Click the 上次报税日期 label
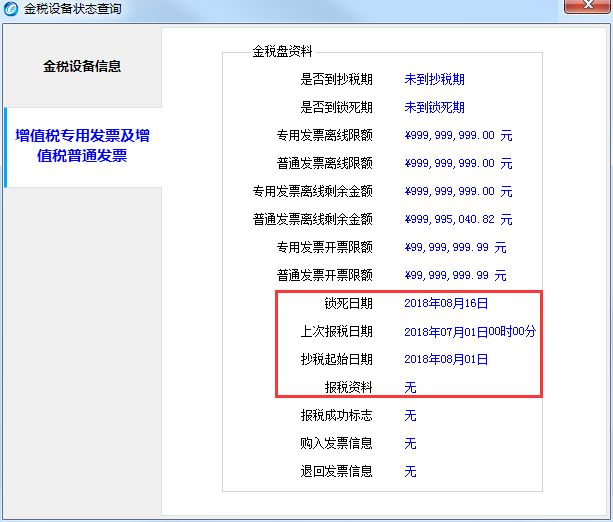This screenshot has width=613, height=522. point(336,332)
